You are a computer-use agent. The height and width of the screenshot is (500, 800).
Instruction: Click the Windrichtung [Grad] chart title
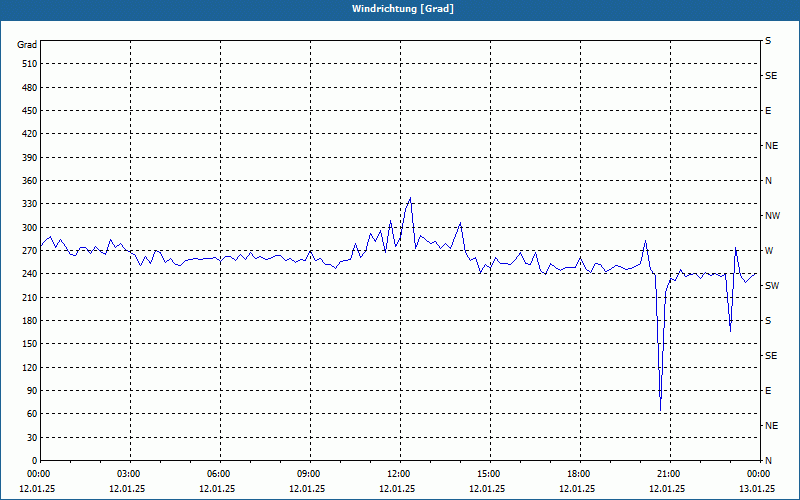403,9
